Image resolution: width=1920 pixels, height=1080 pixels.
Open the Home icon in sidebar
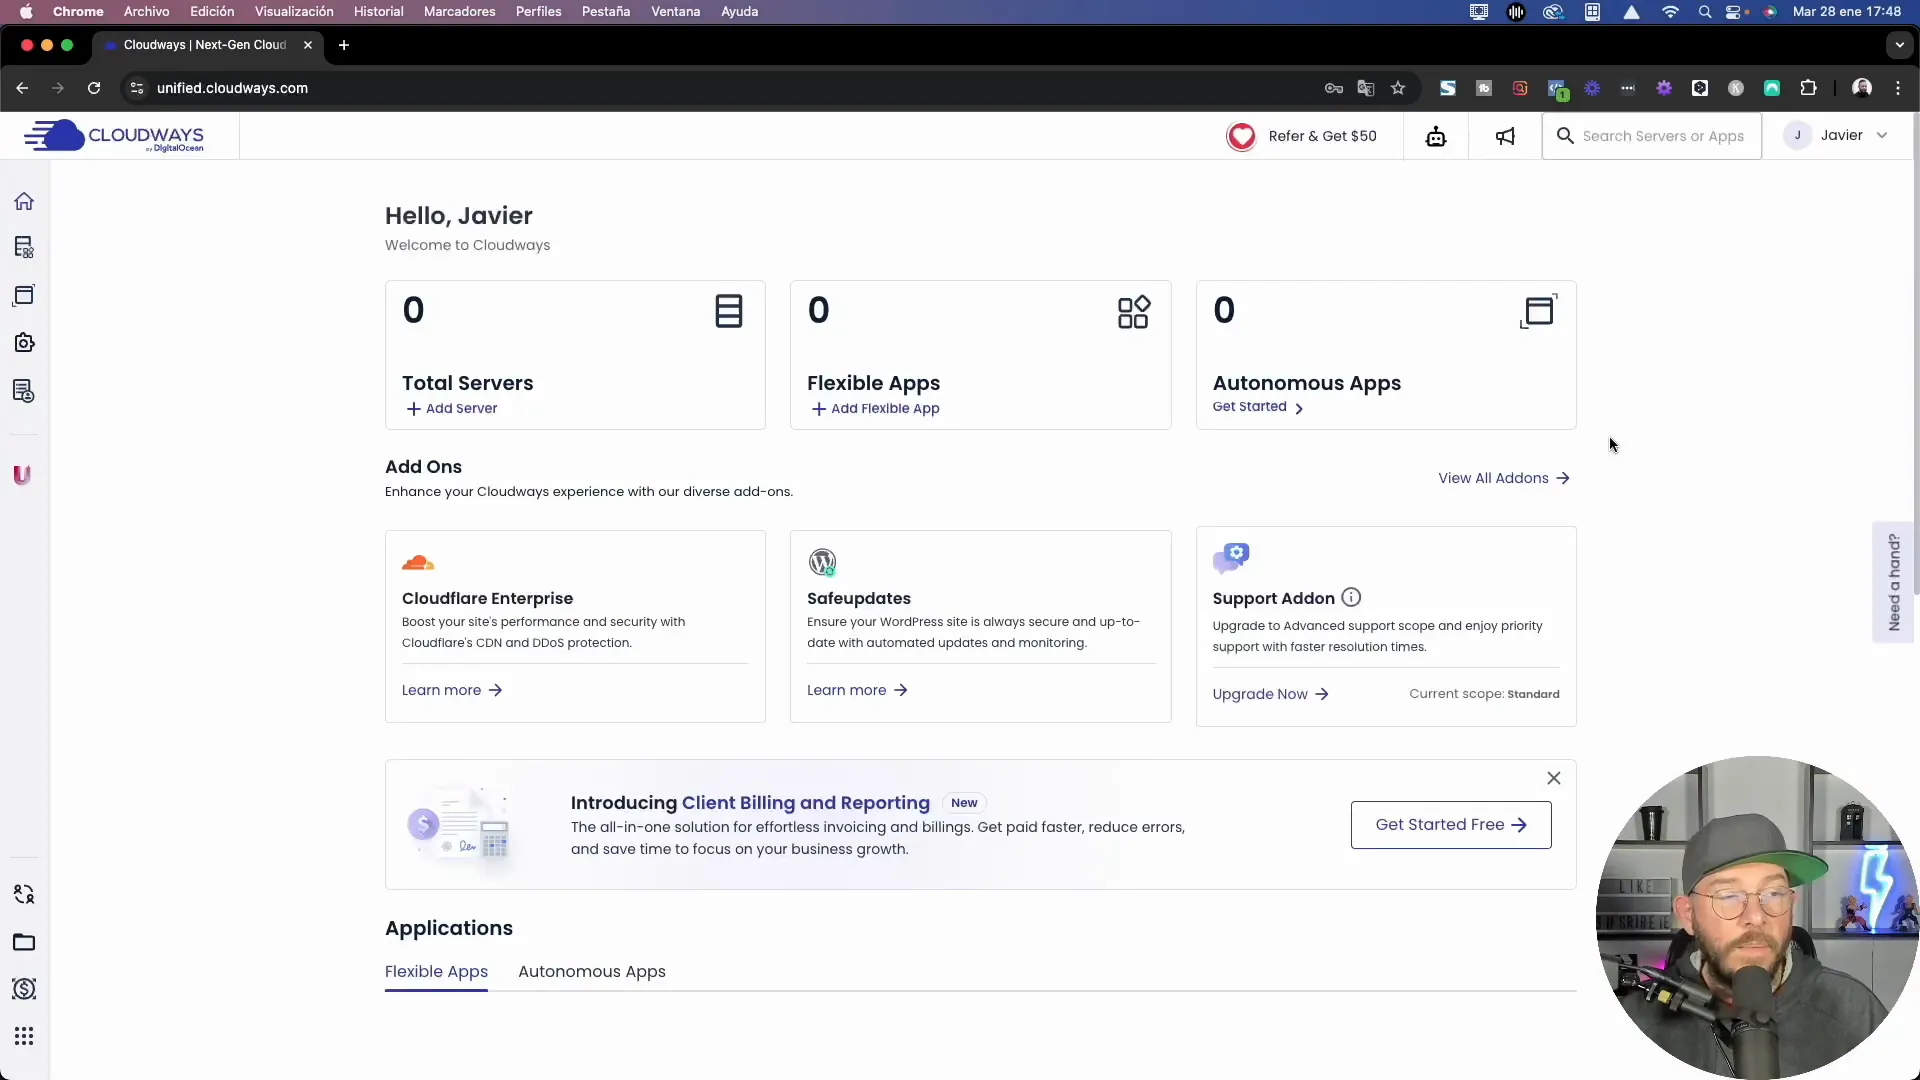(x=24, y=201)
